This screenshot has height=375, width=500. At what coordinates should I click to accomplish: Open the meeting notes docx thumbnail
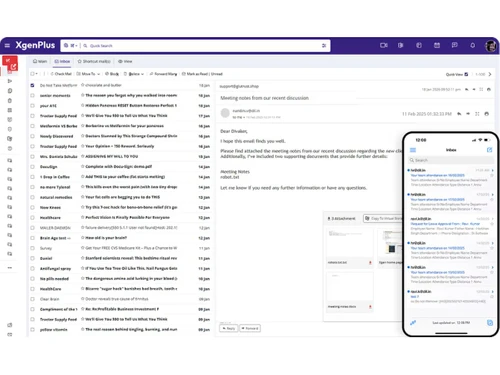pyautogui.click(x=349, y=287)
